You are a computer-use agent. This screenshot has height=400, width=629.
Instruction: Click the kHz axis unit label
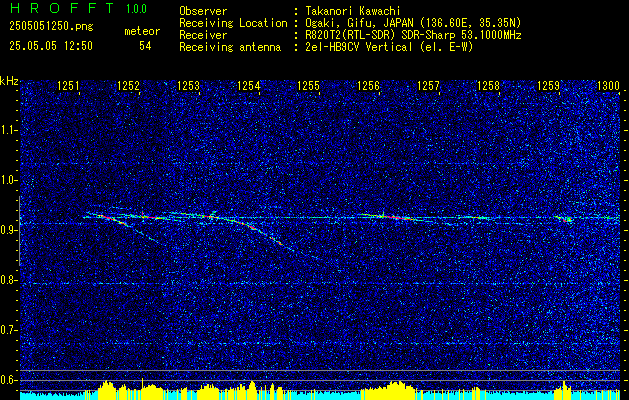(x=9, y=81)
